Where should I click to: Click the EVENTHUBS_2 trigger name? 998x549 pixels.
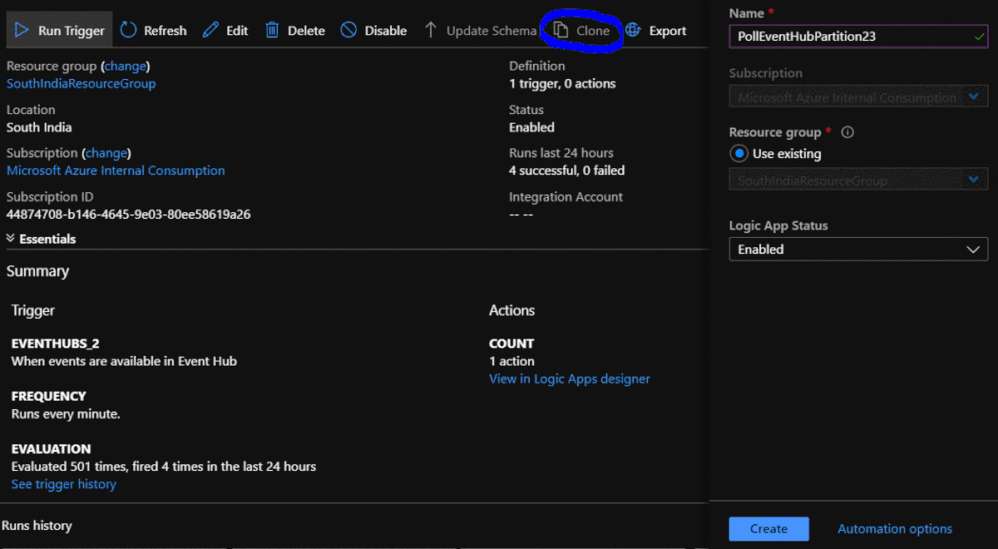click(55, 344)
